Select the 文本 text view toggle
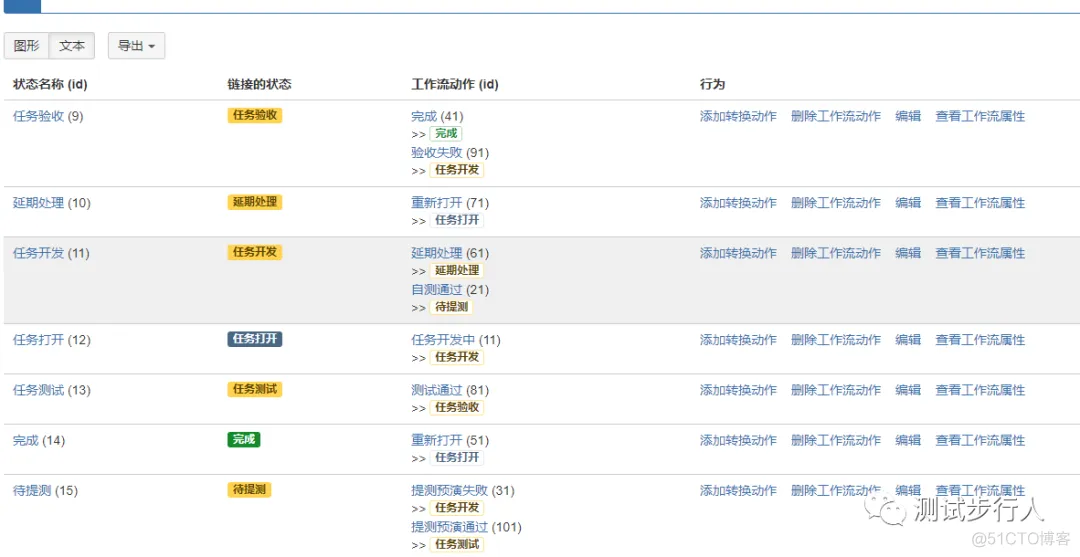The height and width of the screenshot is (557, 1080). [x=72, y=46]
